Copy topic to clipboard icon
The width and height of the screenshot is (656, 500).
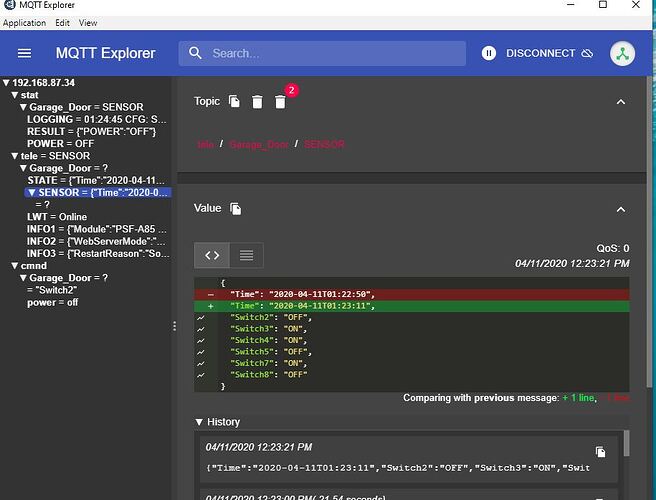coord(234,101)
